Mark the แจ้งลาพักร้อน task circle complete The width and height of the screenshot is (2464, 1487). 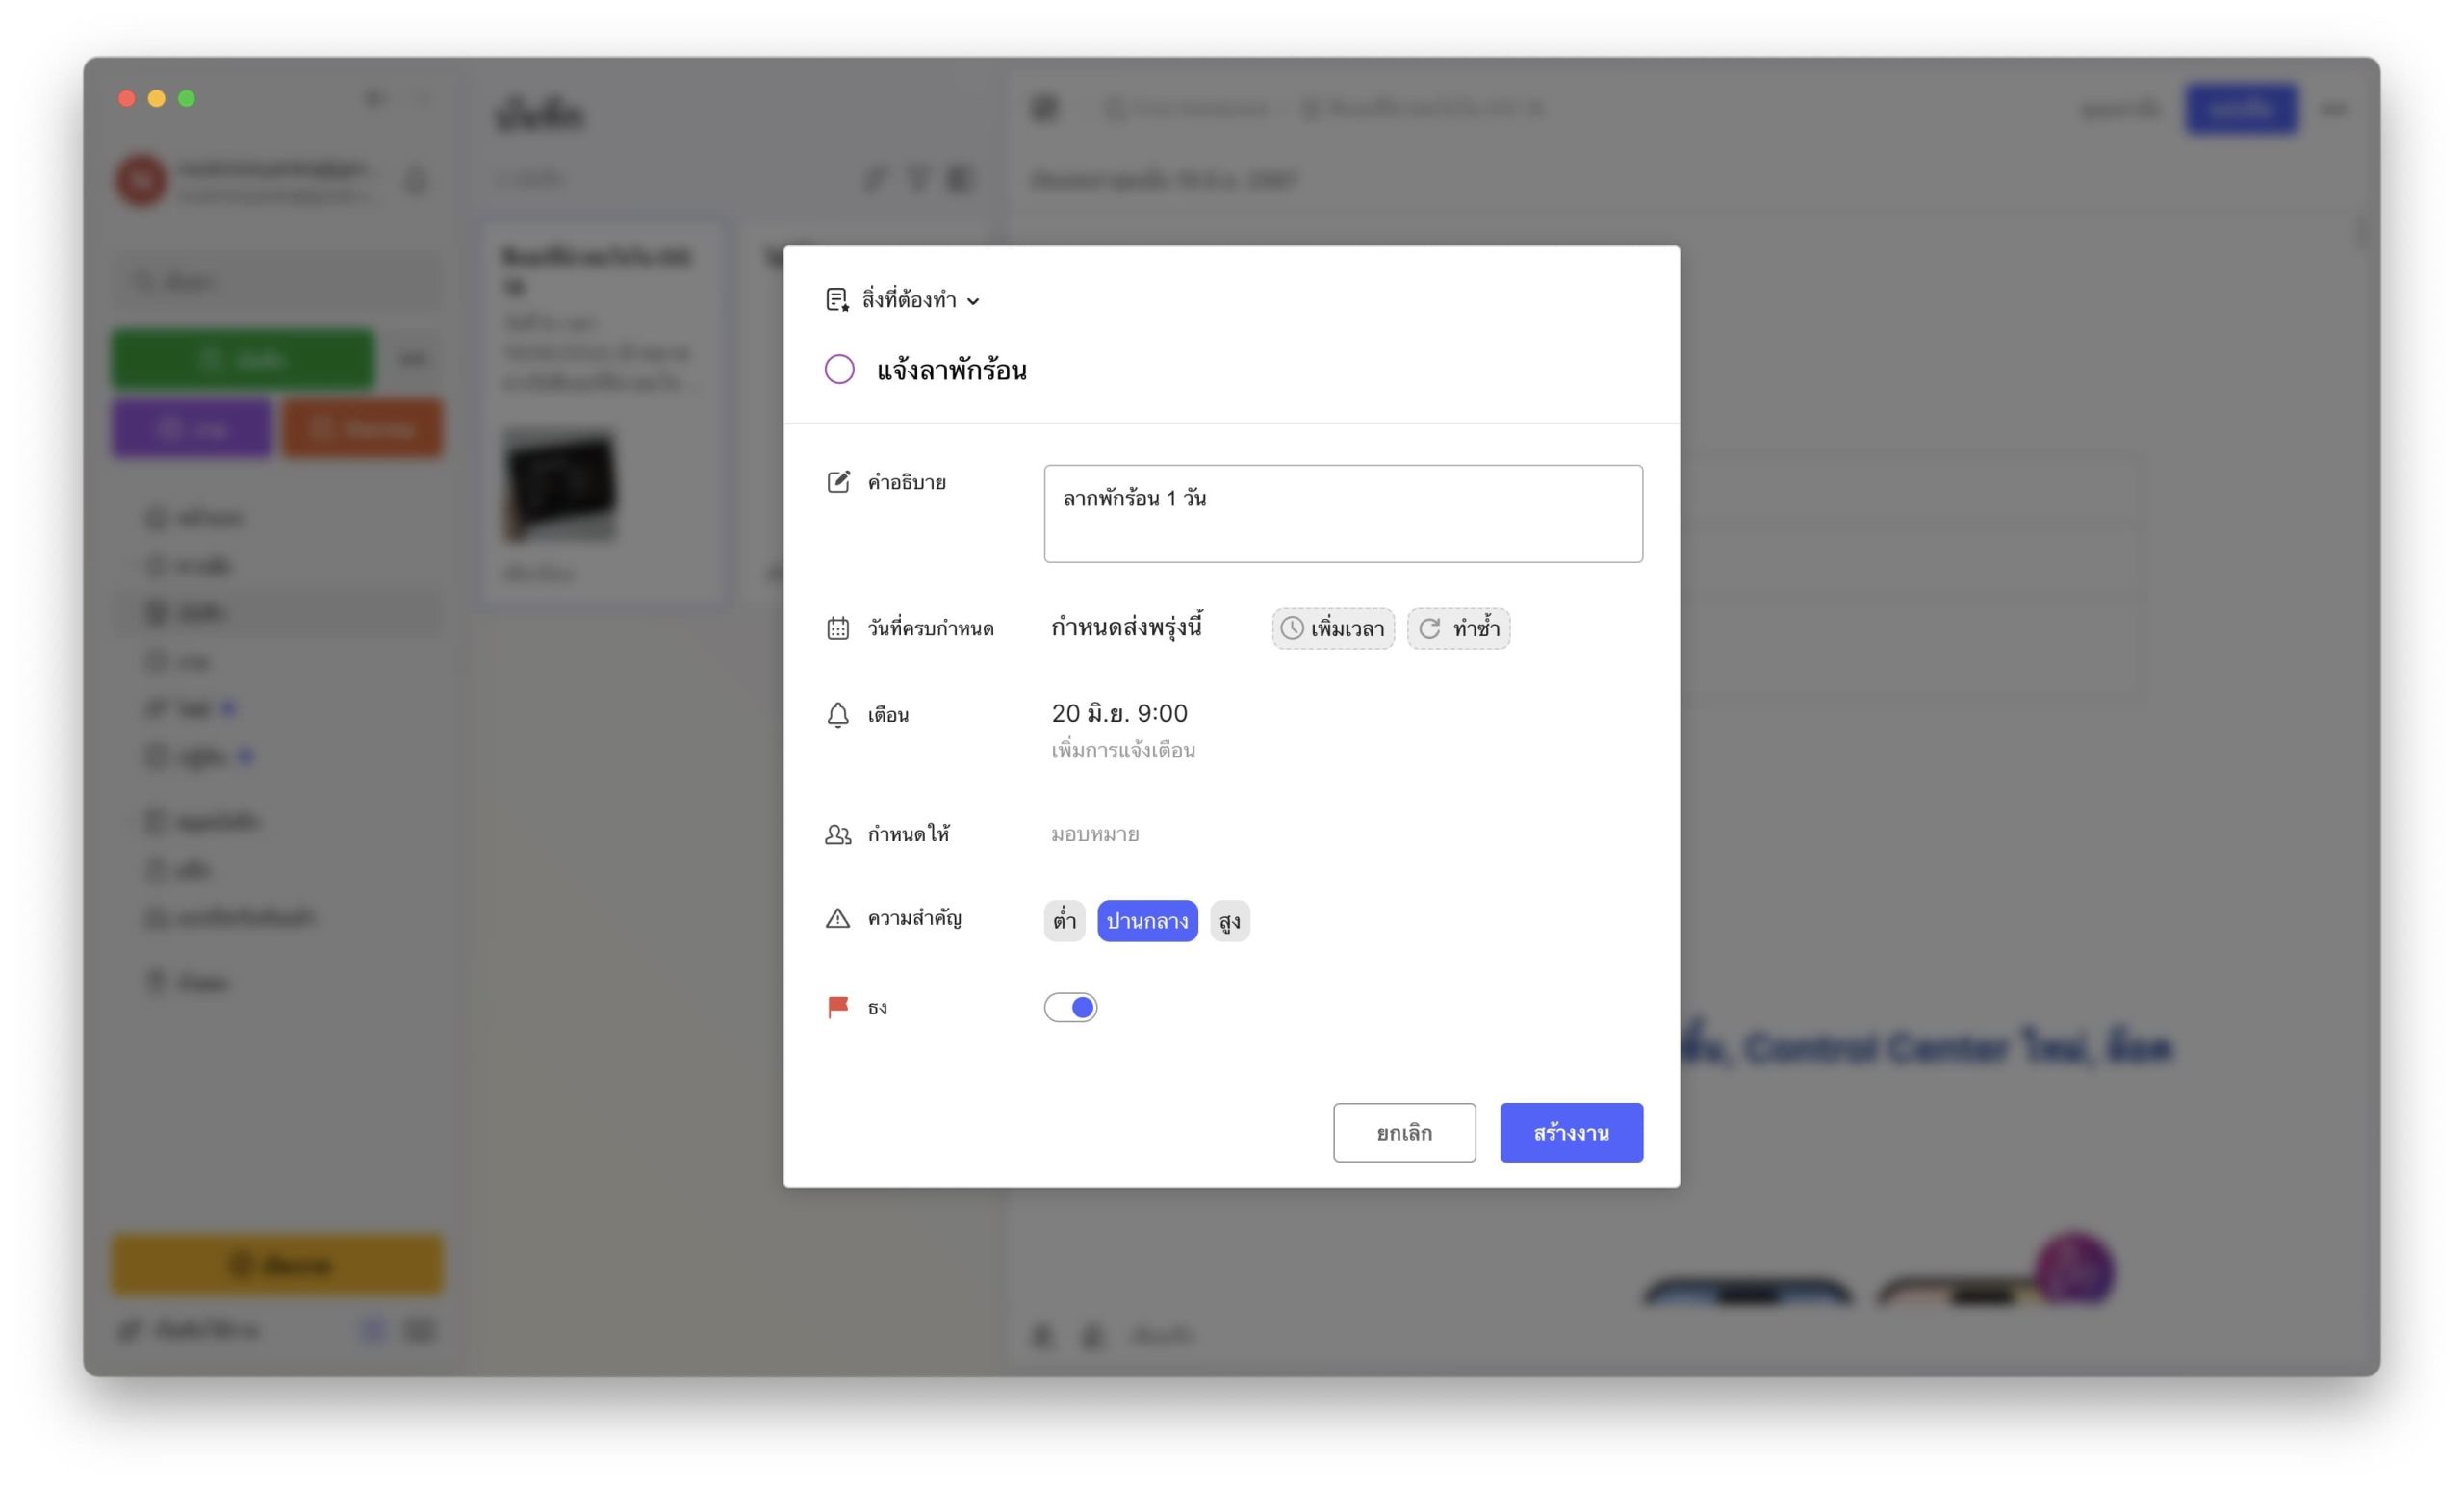[839, 370]
